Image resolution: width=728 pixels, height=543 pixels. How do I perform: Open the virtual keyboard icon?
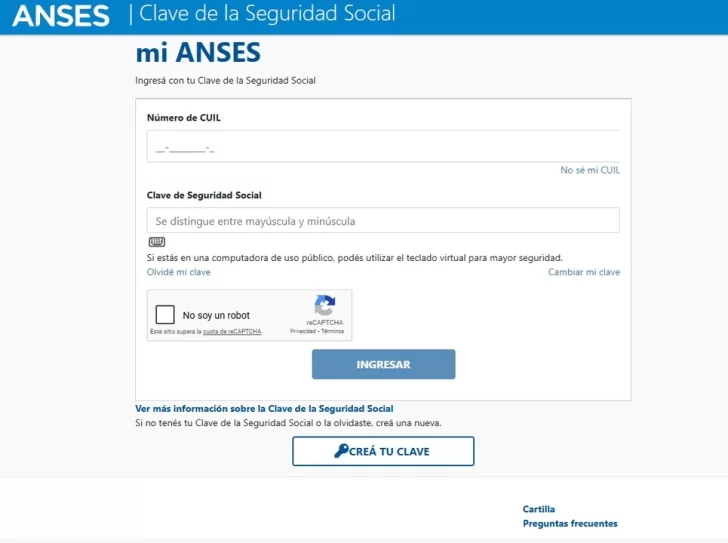156,242
